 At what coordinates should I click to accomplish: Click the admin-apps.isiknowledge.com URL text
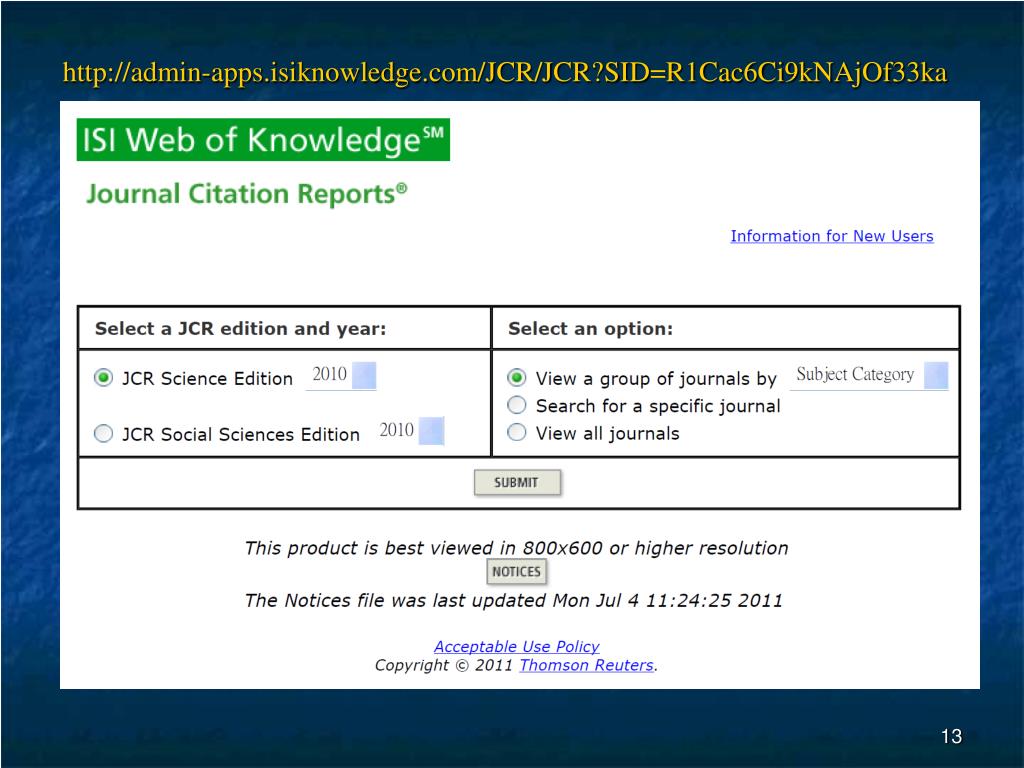point(505,72)
